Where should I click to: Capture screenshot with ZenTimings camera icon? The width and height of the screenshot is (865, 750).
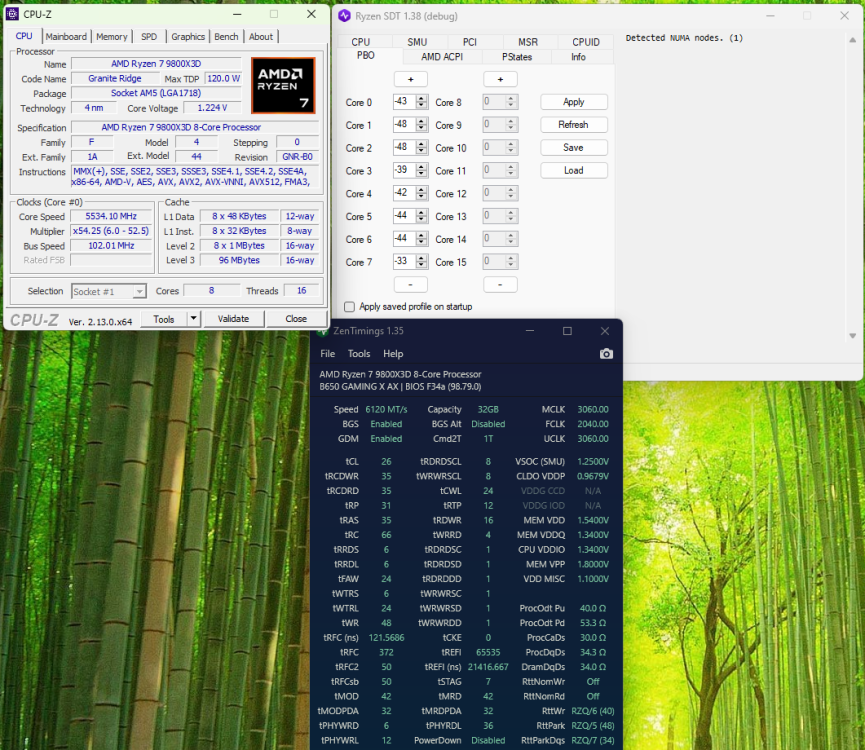coord(606,354)
